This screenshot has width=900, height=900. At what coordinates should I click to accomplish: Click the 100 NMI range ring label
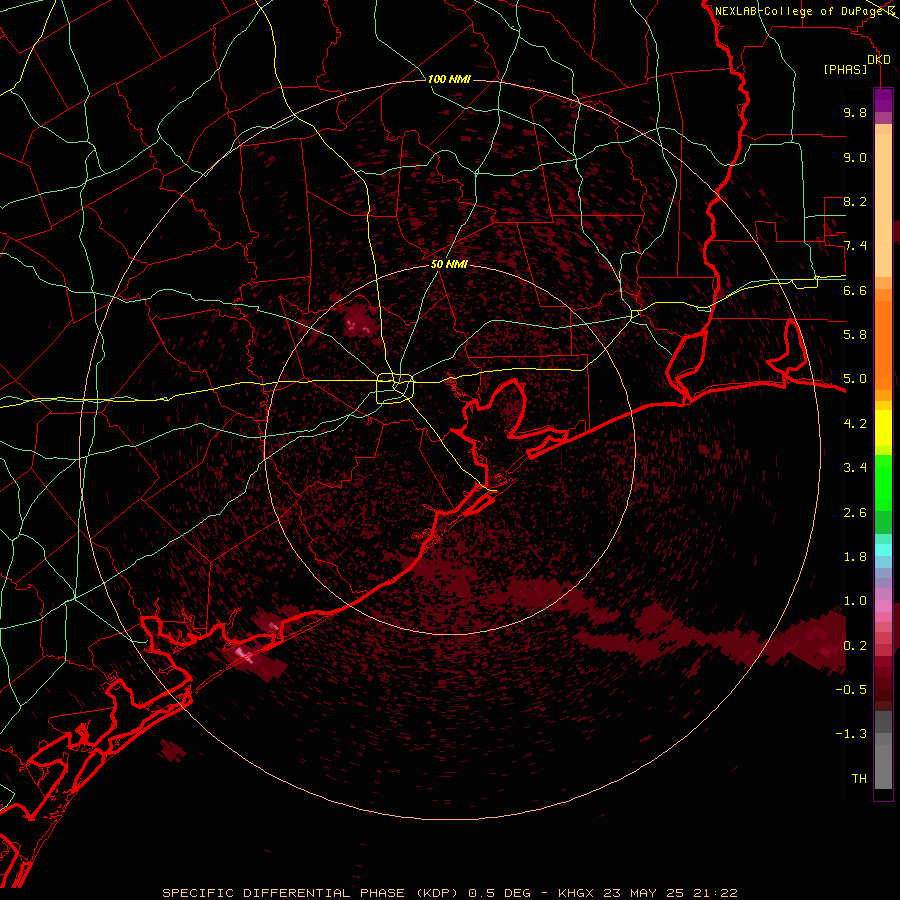[449, 79]
